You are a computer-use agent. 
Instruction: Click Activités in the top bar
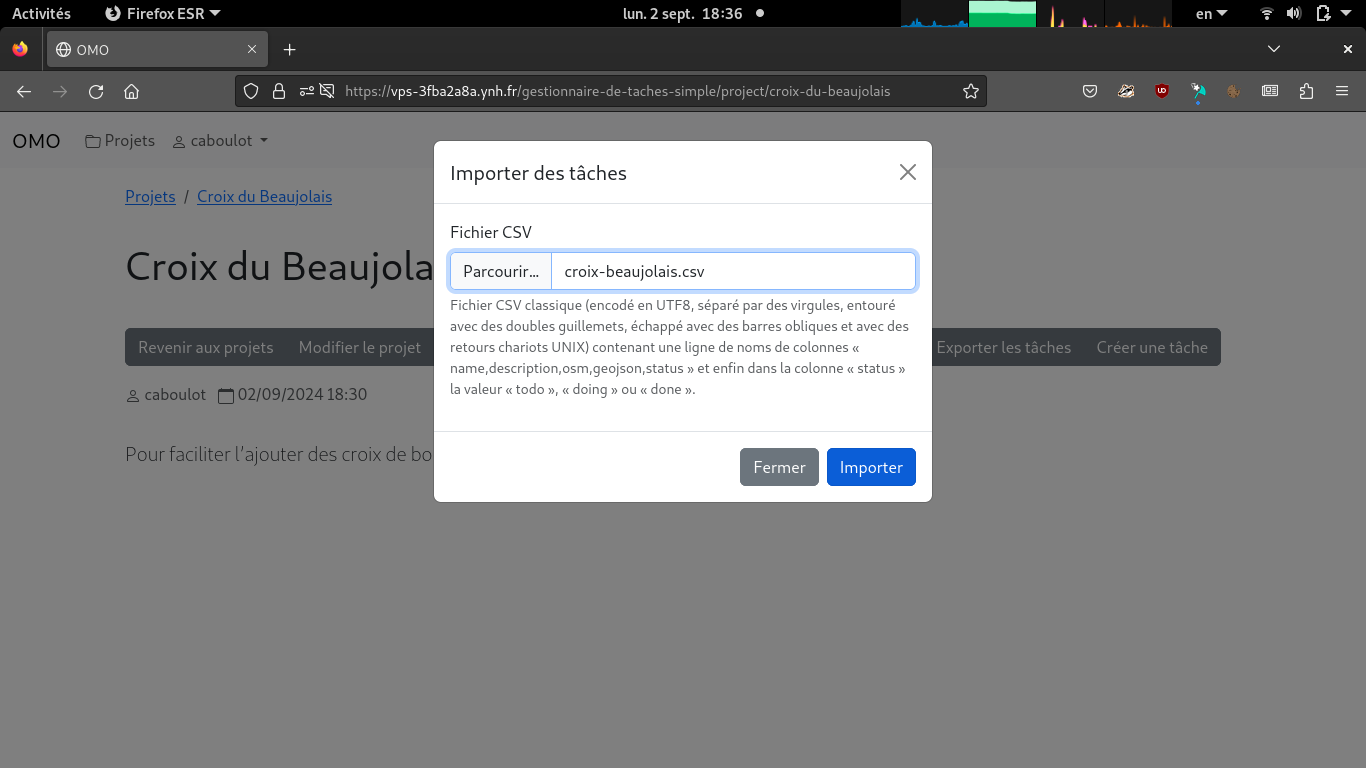coord(41,13)
